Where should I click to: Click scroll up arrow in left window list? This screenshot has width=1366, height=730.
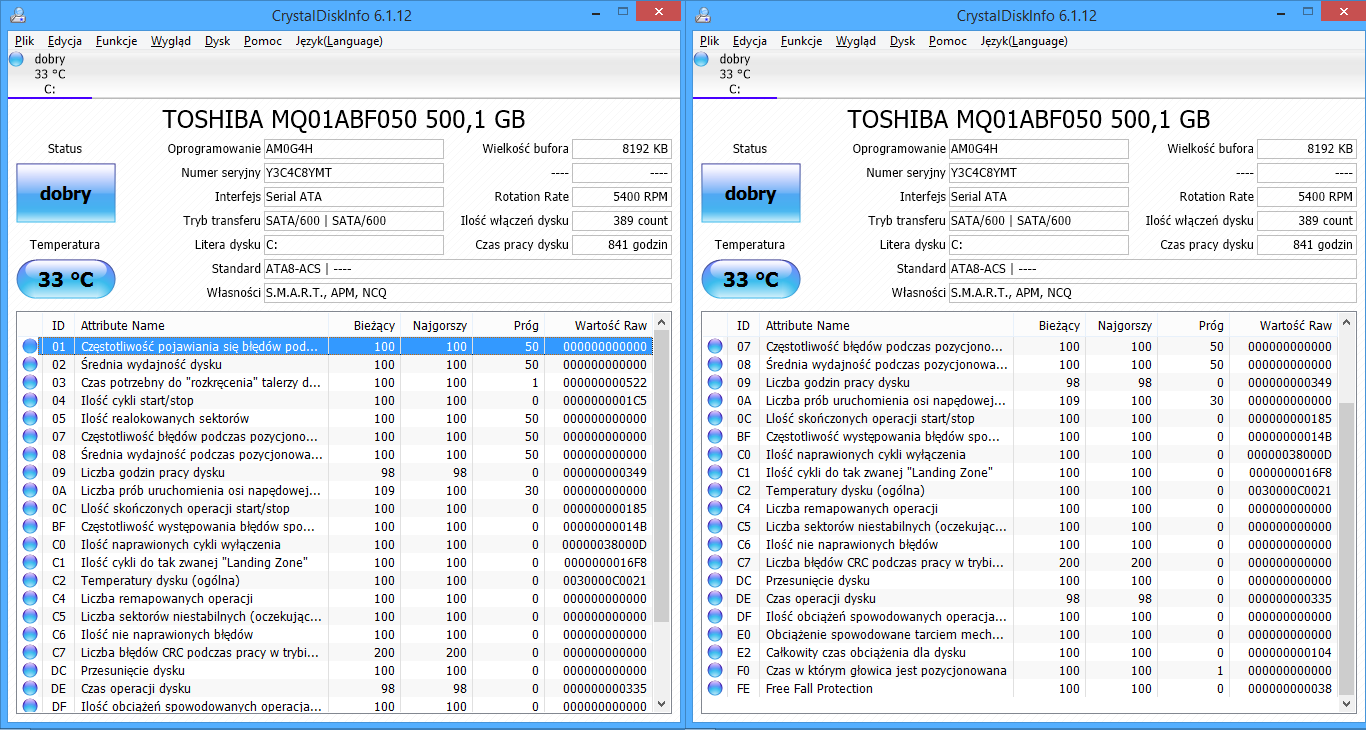[x=661, y=324]
